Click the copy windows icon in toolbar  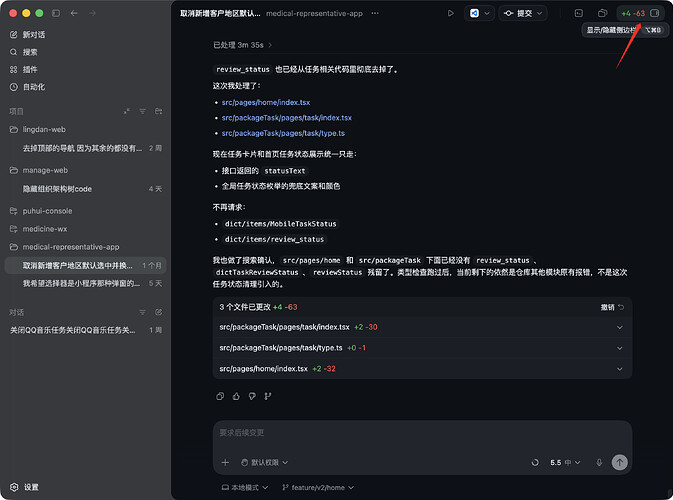[603, 13]
